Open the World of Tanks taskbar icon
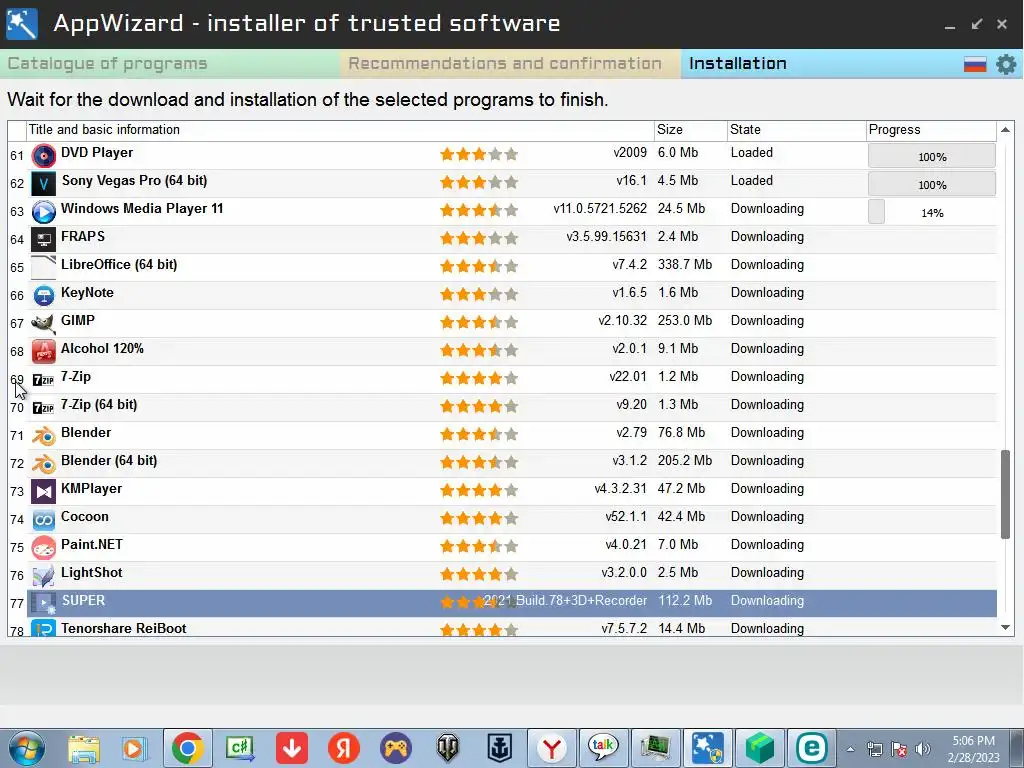1024x768 pixels. click(448, 748)
